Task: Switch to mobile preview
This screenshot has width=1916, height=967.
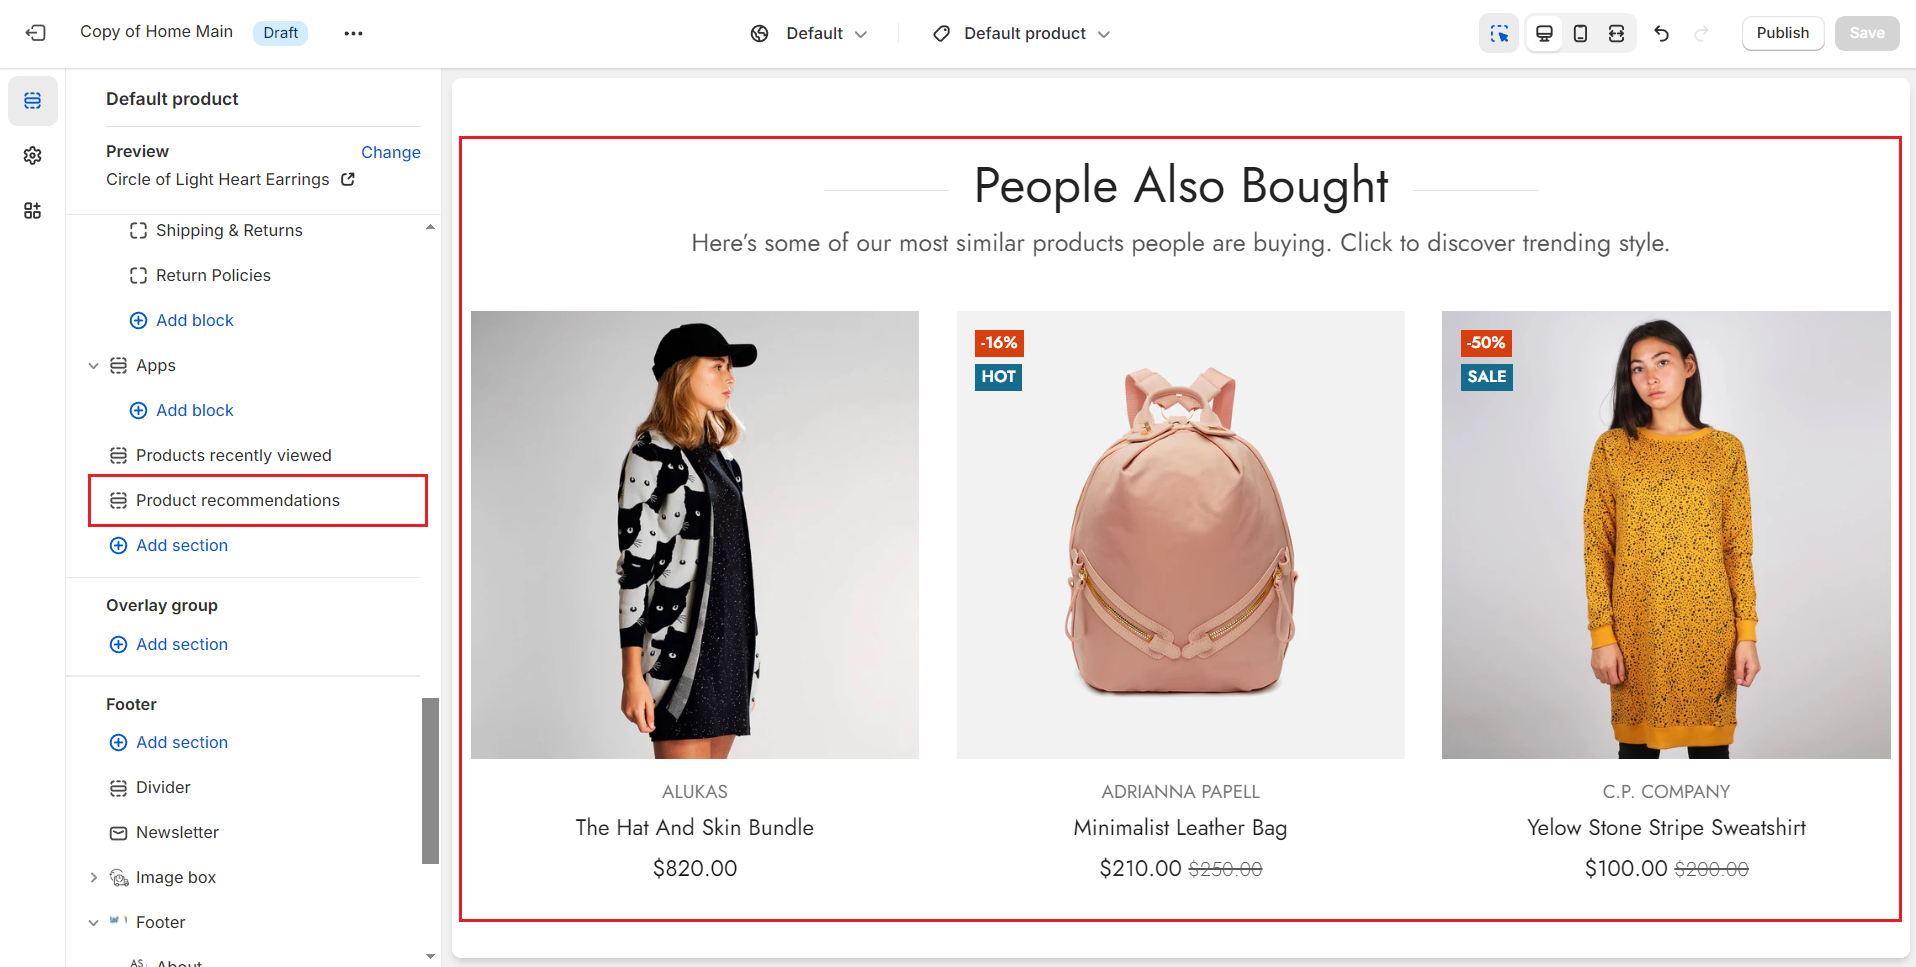Action: (x=1580, y=33)
